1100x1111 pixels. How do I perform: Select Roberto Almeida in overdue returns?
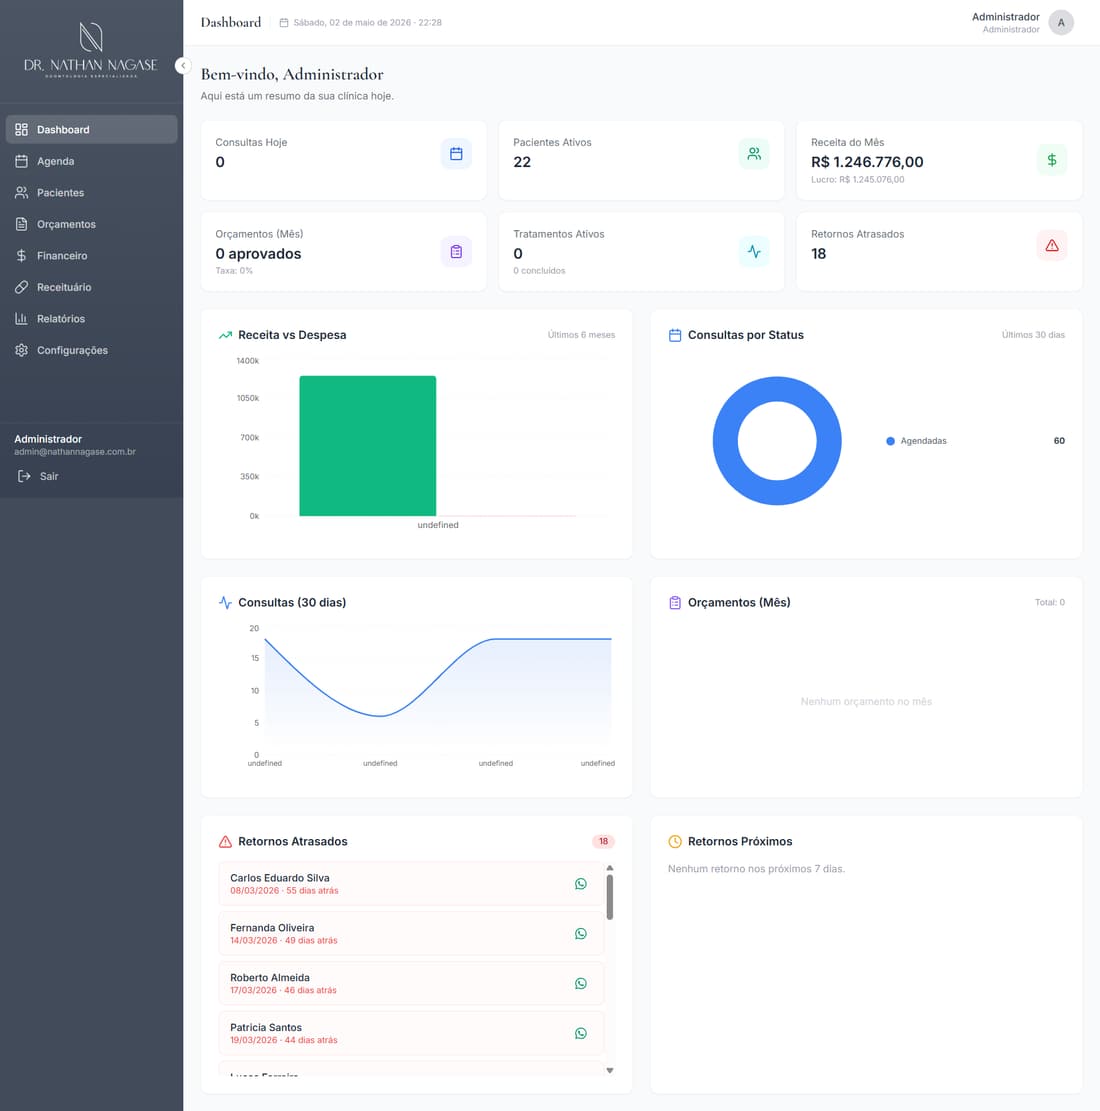(411, 983)
